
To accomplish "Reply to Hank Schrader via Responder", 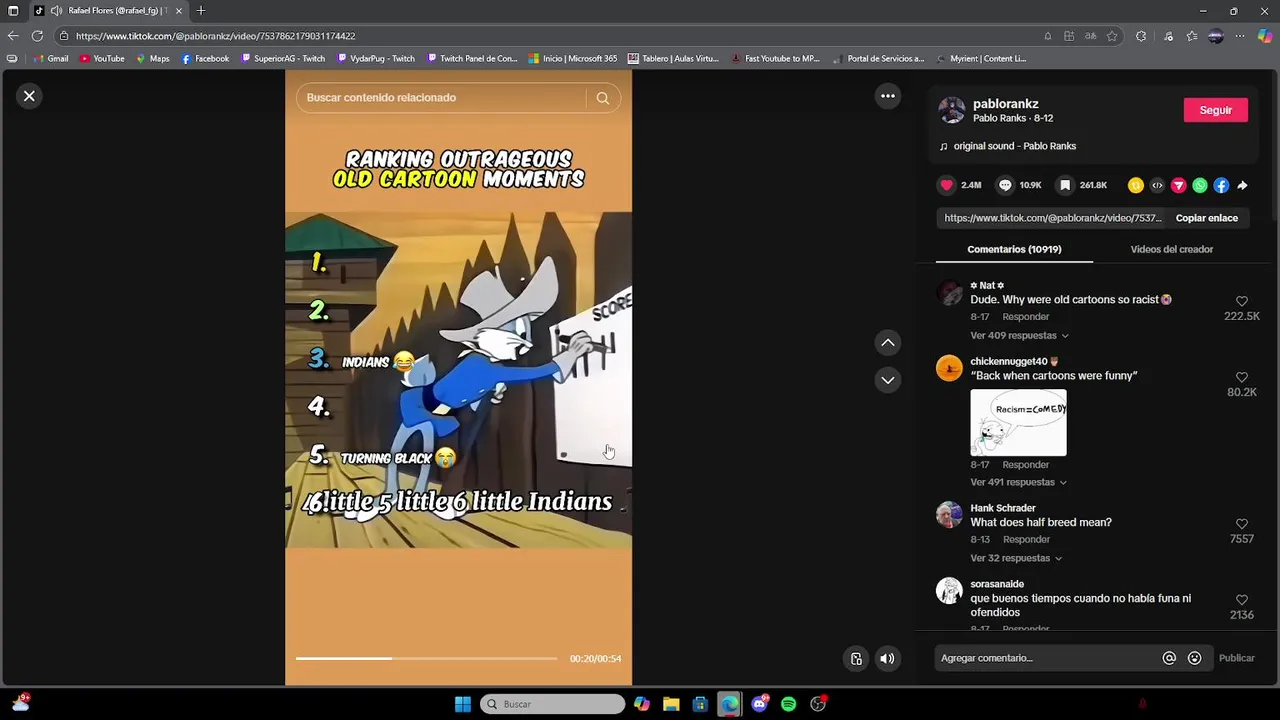I will (x=1025, y=540).
